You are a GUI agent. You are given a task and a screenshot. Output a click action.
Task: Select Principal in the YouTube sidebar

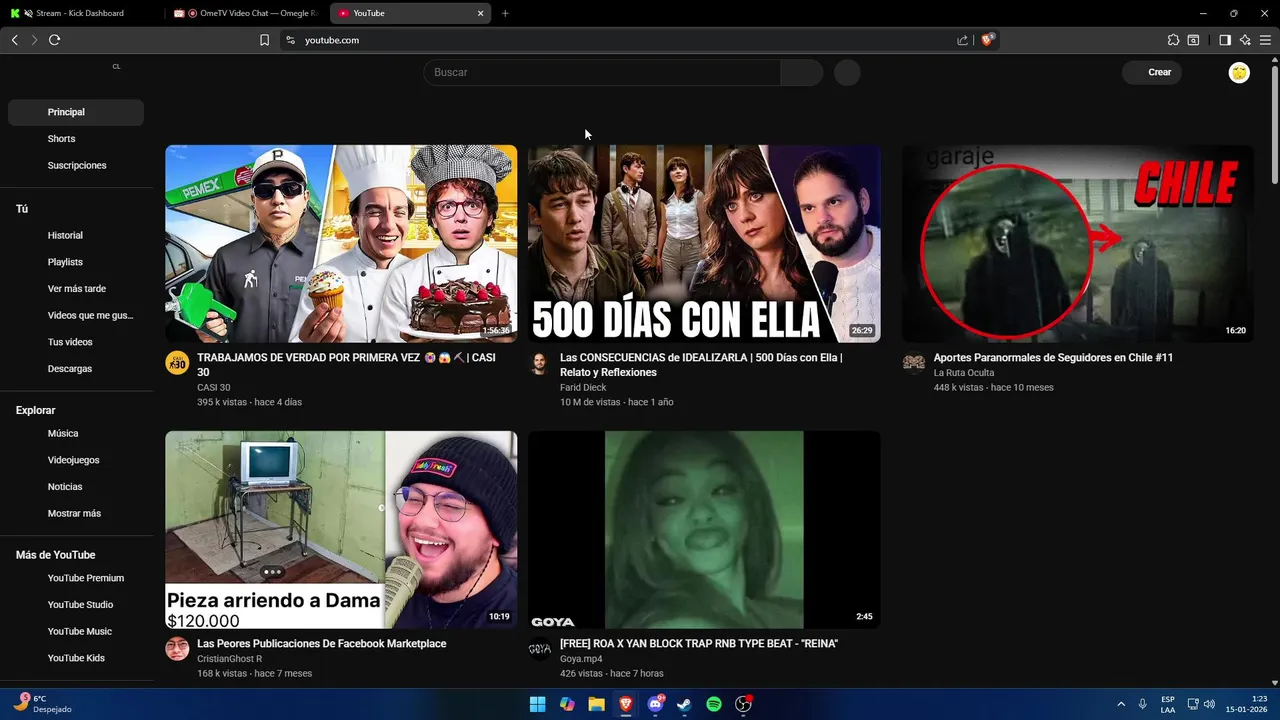pyautogui.click(x=76, y=112)
